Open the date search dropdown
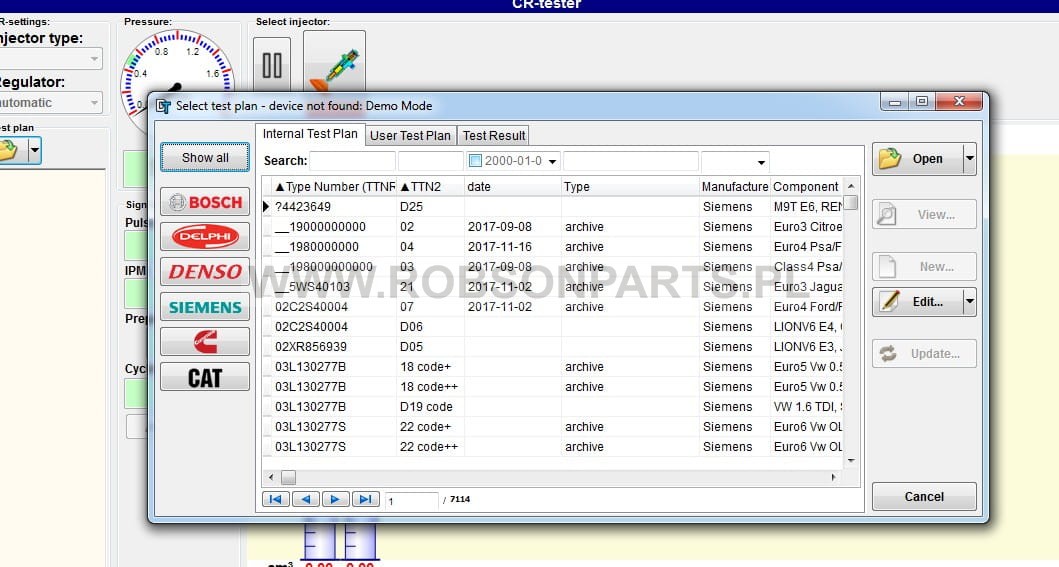Screen dimensions: 1059x567 (553, 161)
